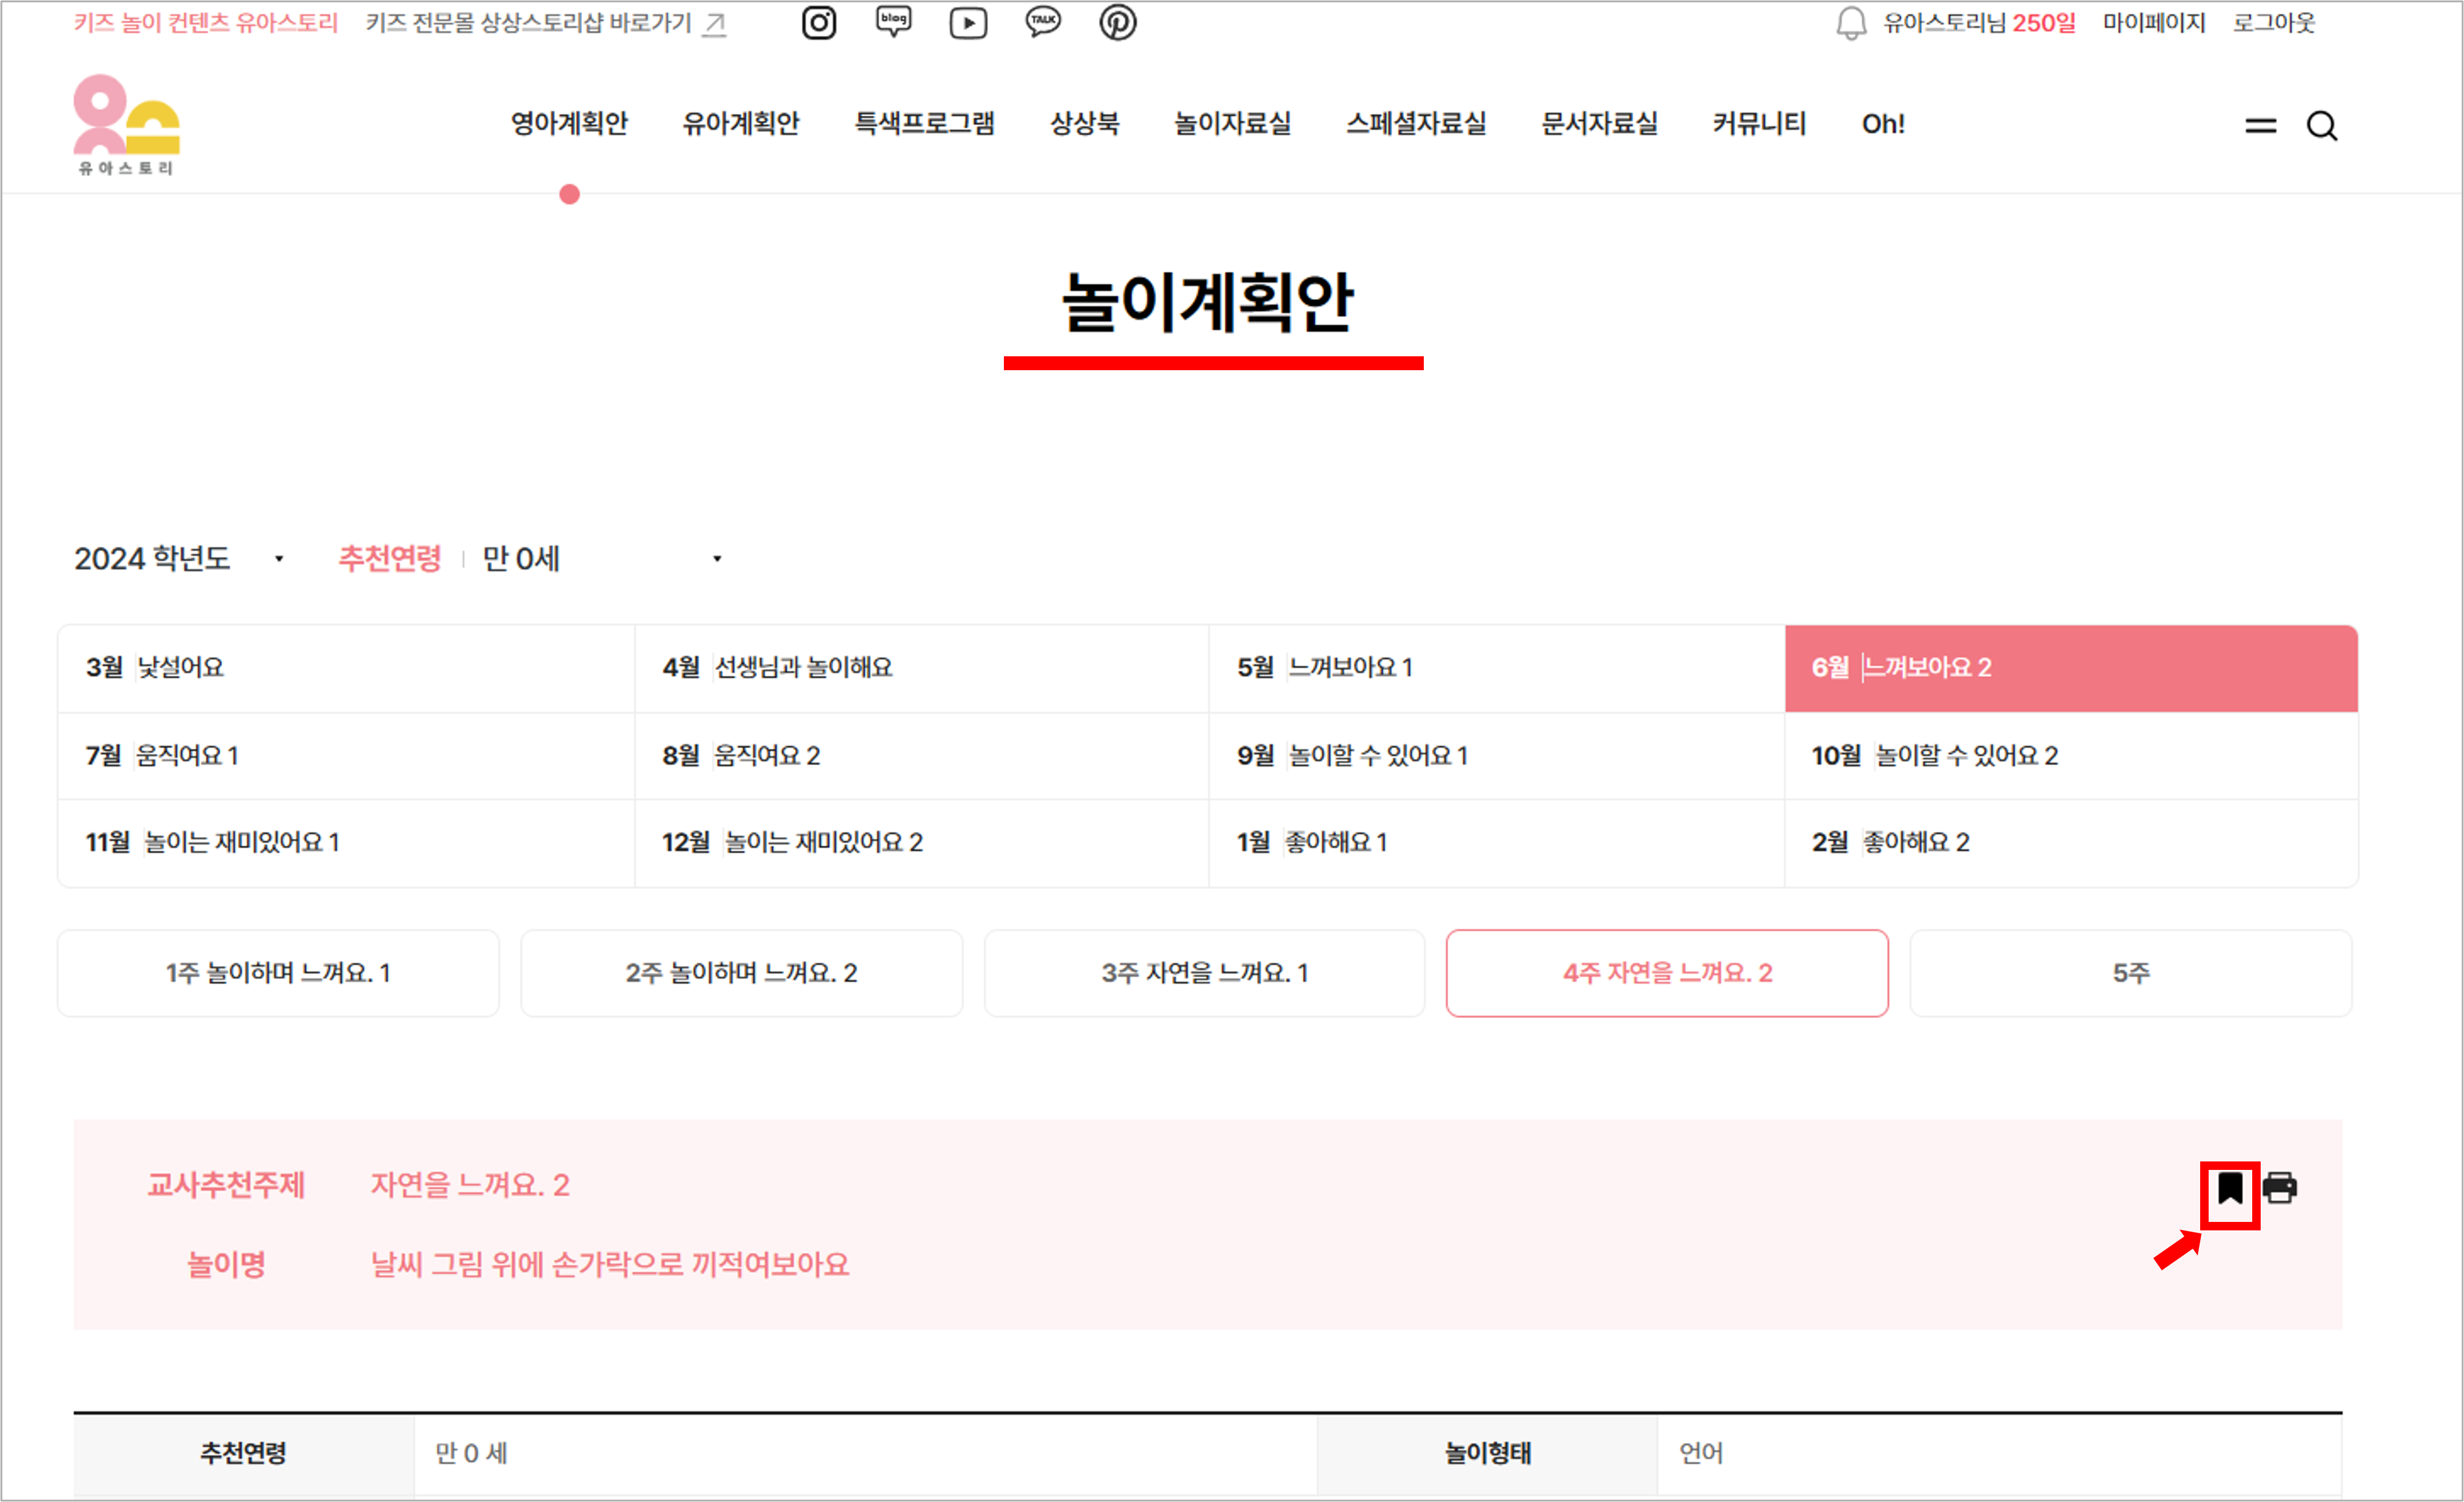Select 6월 느껴보아요 2 month
This screenshot has height=1502, width=2464.
(x=2071, y=668)
